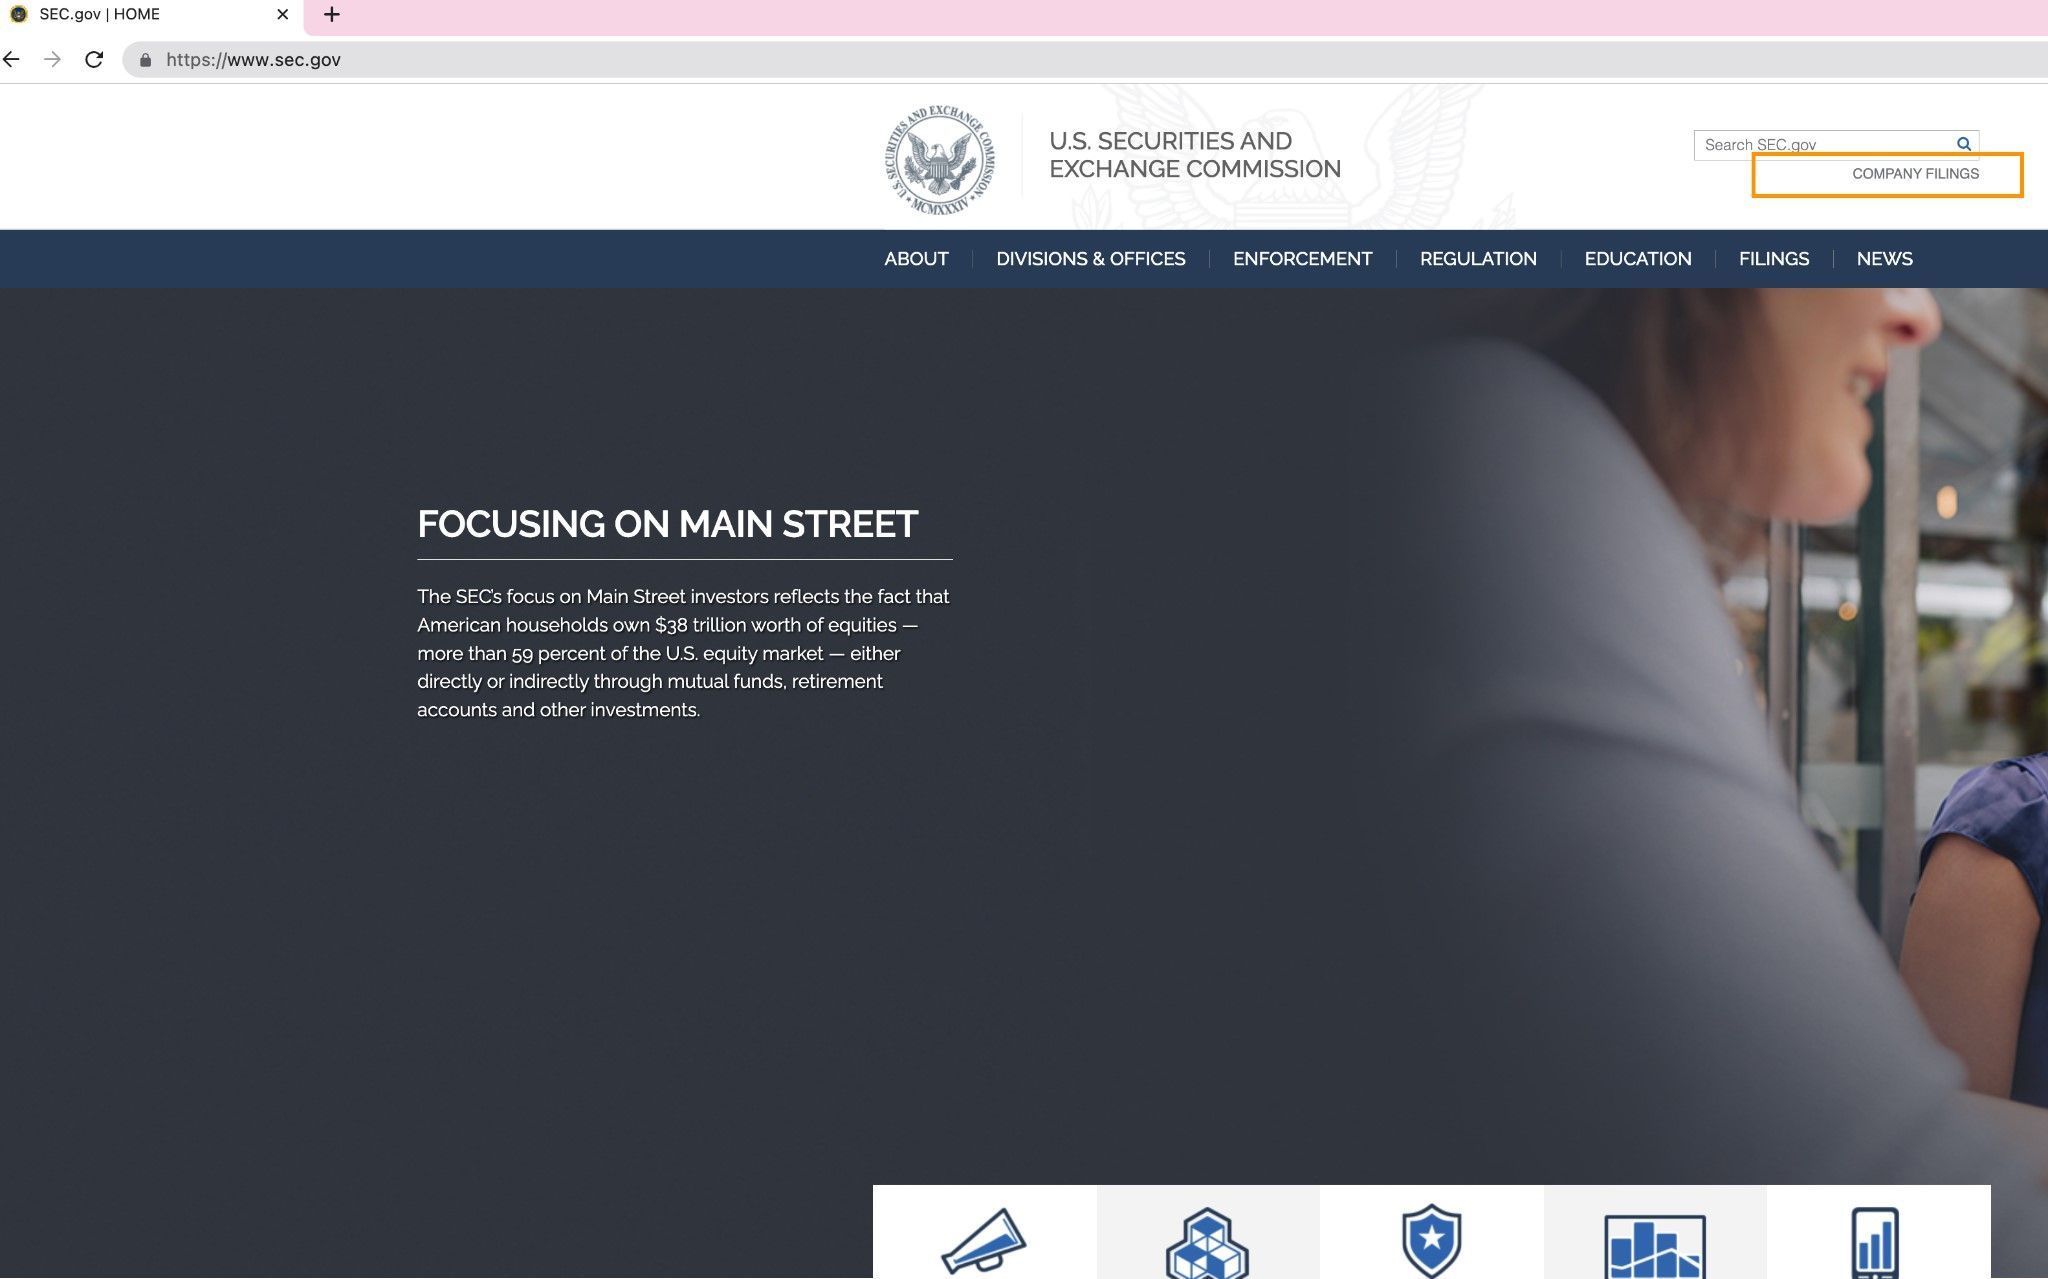Click the search magnifier icon
Image resolution: width=2048 pixels, height=1279 pixels.
click(1963, 144)
